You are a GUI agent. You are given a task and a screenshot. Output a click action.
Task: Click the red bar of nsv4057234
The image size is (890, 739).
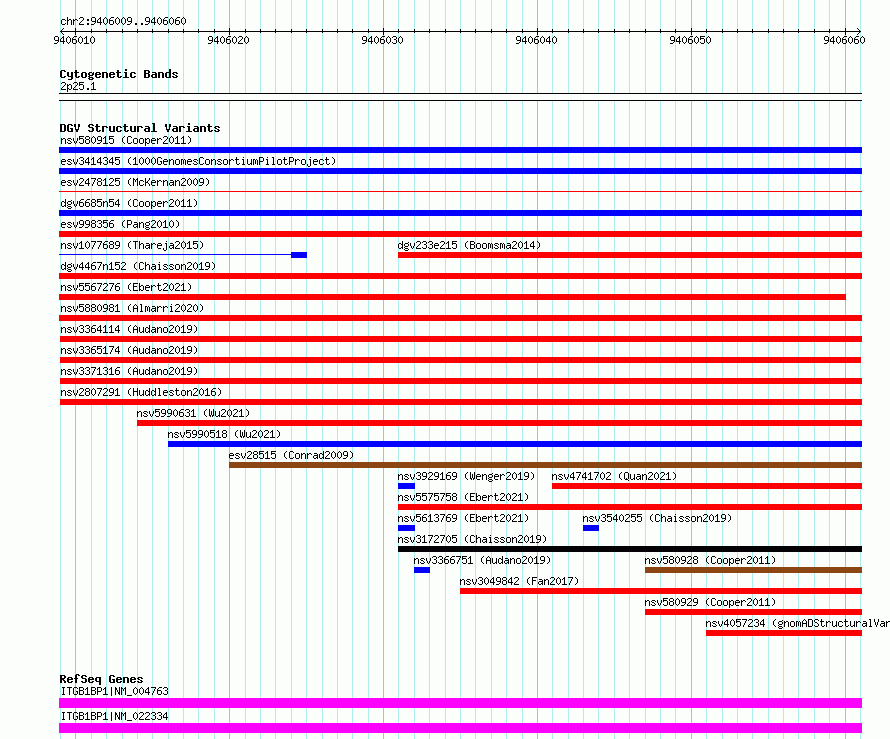click(784, 633)
